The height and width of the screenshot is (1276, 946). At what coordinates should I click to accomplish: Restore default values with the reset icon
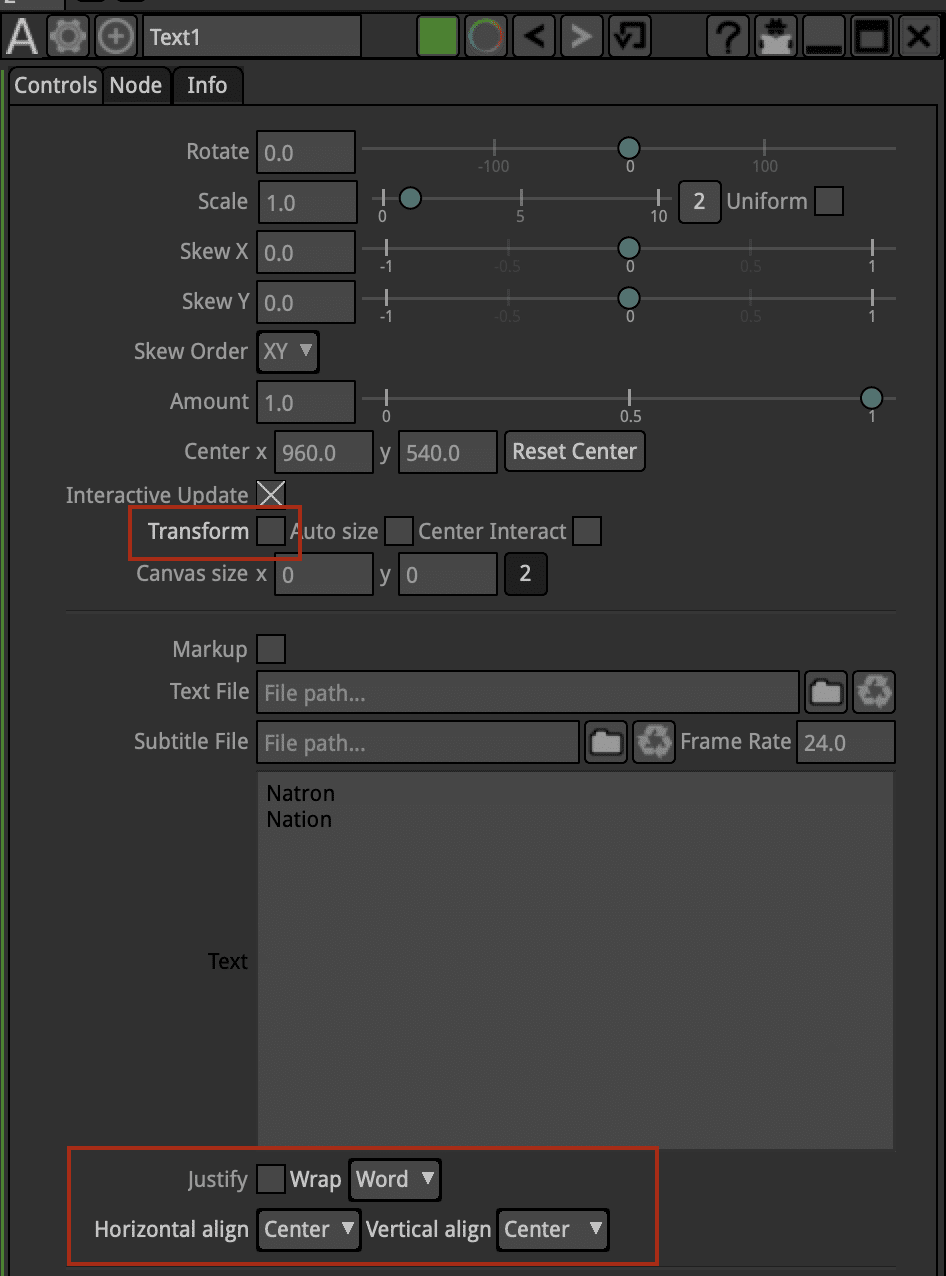(x=630, y=38)
